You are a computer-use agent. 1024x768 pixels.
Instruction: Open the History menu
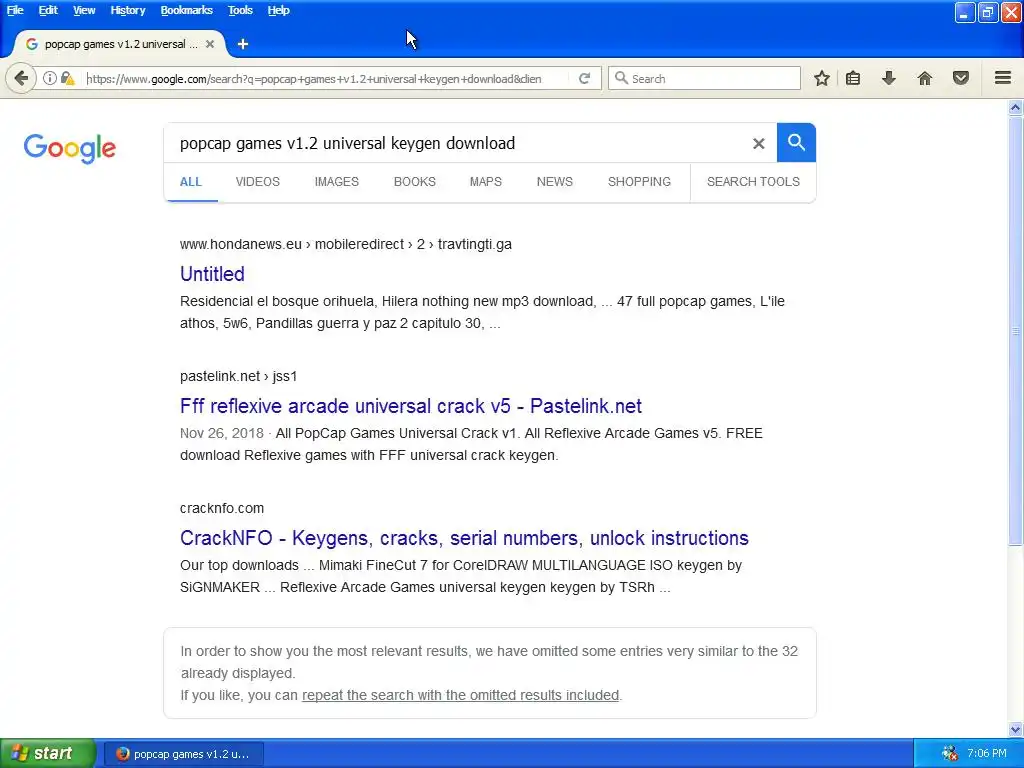pyautogui.click(x=127, y=10)
